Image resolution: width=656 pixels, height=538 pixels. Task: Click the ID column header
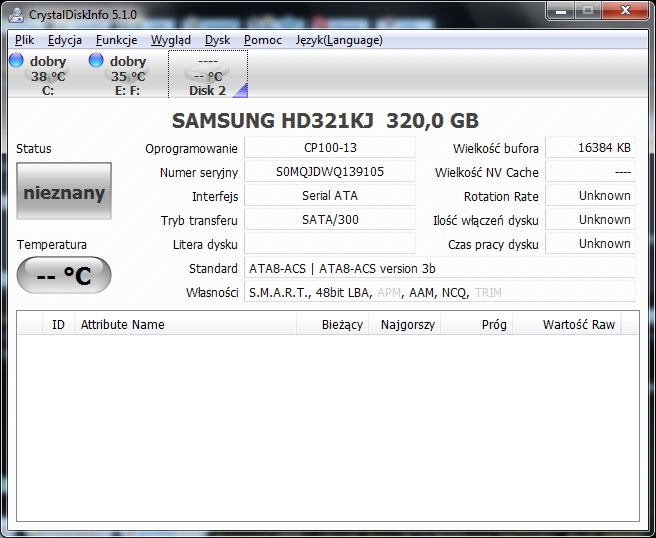click(x=58, y=325)
